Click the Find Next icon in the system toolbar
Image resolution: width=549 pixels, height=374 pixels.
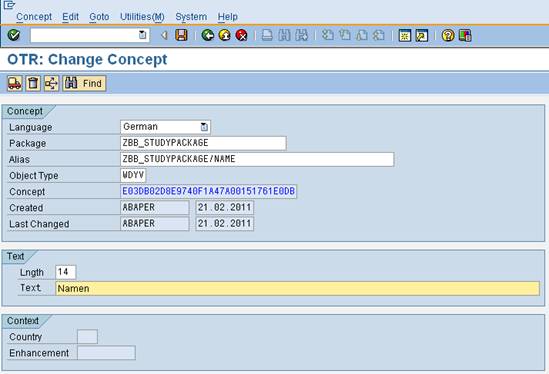pyautogui.click(x=301, y=35)
